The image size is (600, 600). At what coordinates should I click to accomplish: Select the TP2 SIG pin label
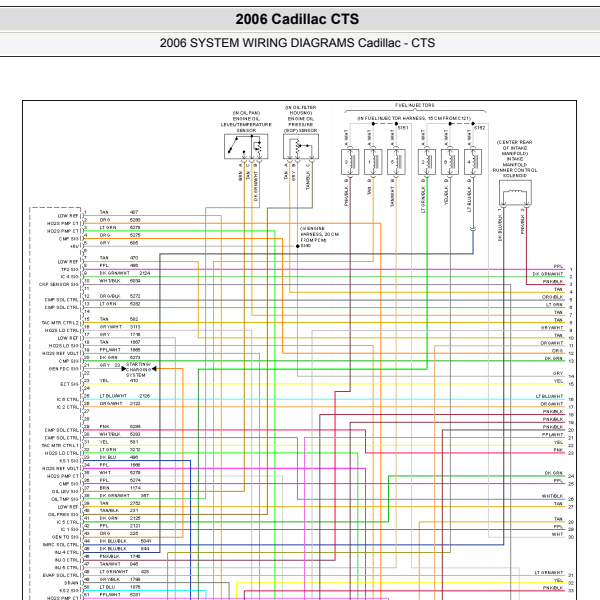70,269
